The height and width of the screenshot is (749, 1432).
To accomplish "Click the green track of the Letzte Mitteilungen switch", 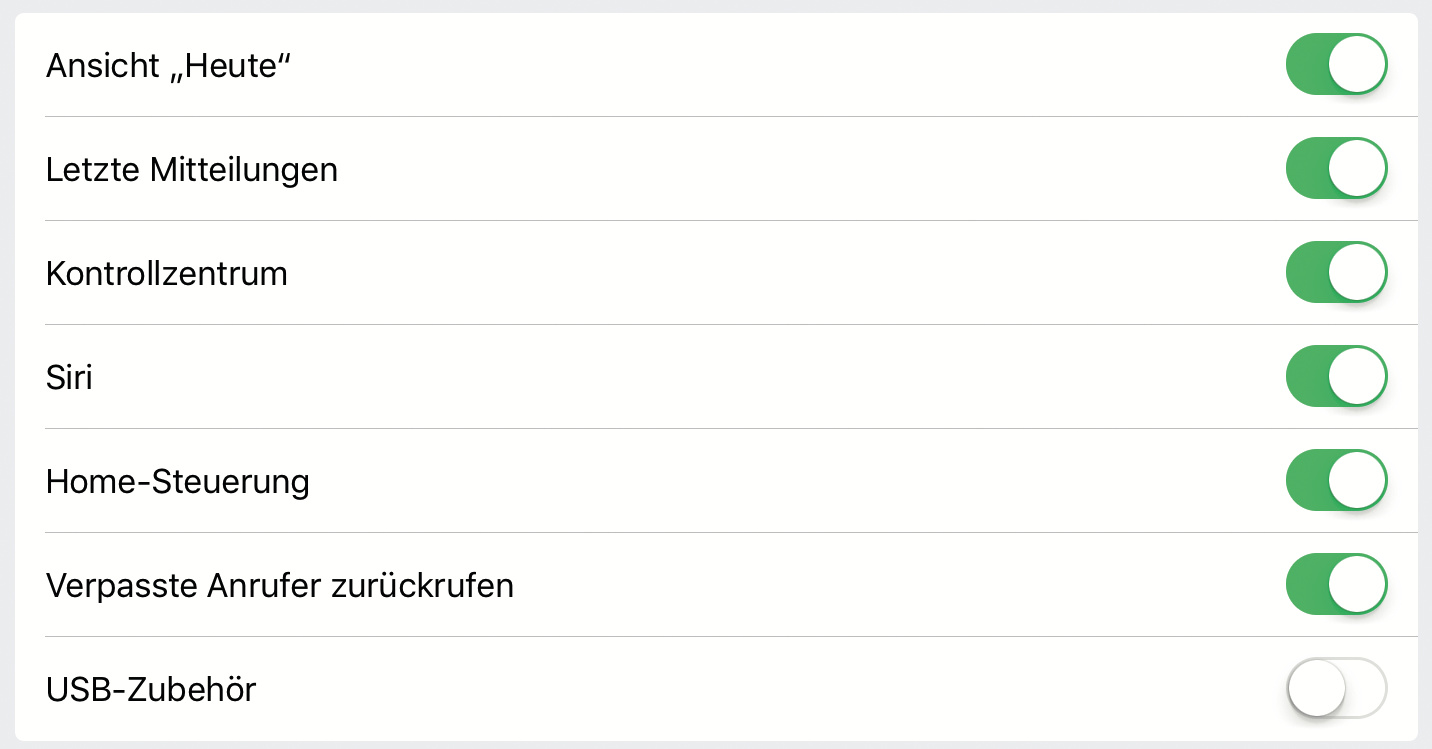I will pyautogui.click(x=1305, y=169).
